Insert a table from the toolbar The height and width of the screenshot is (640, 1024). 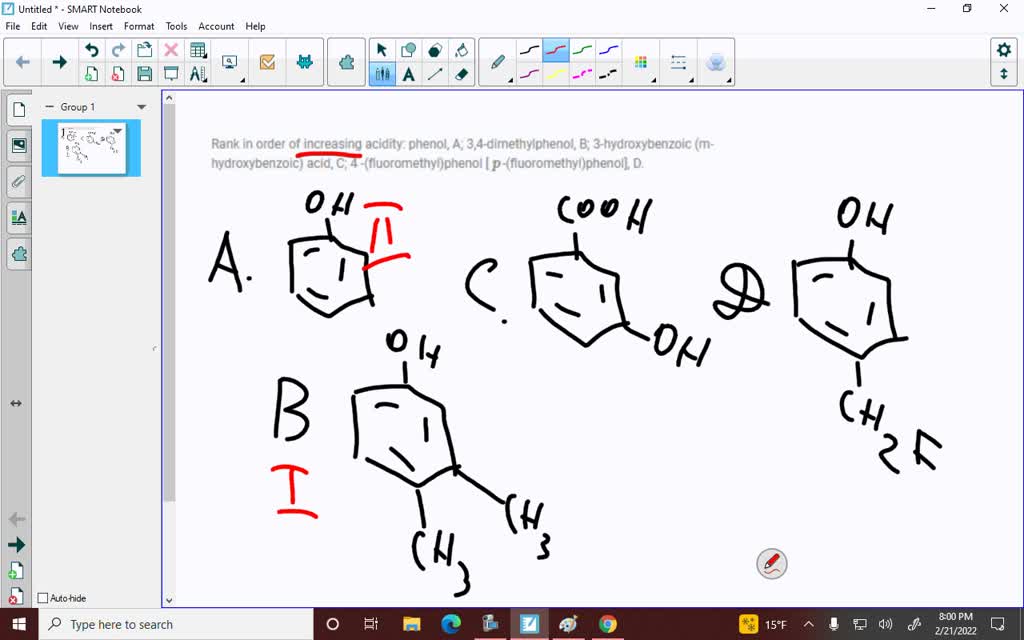click(196, 47)
